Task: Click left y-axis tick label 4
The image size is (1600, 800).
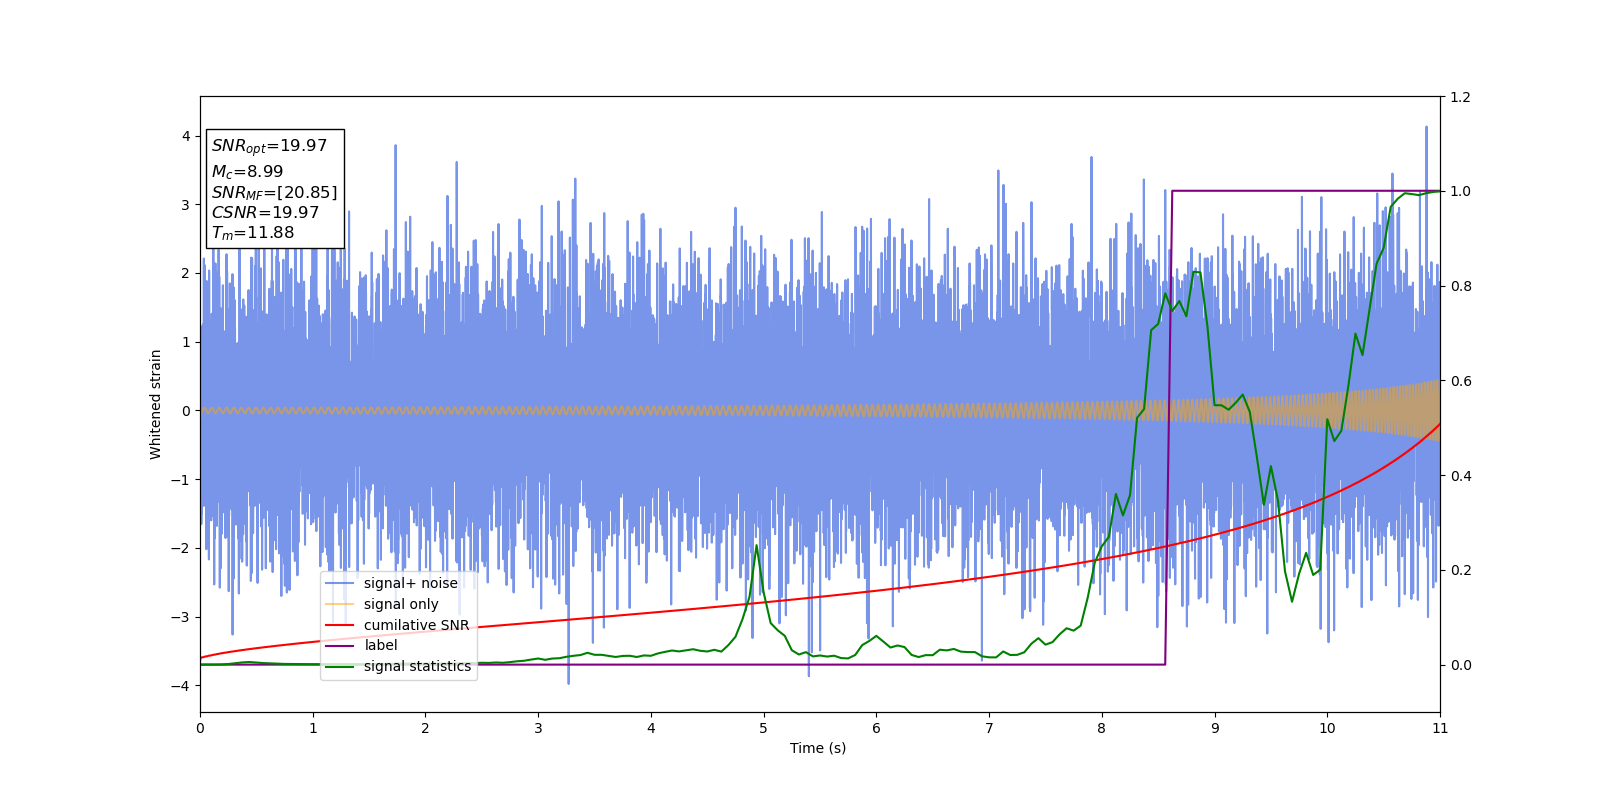Action: click(186, 136)
